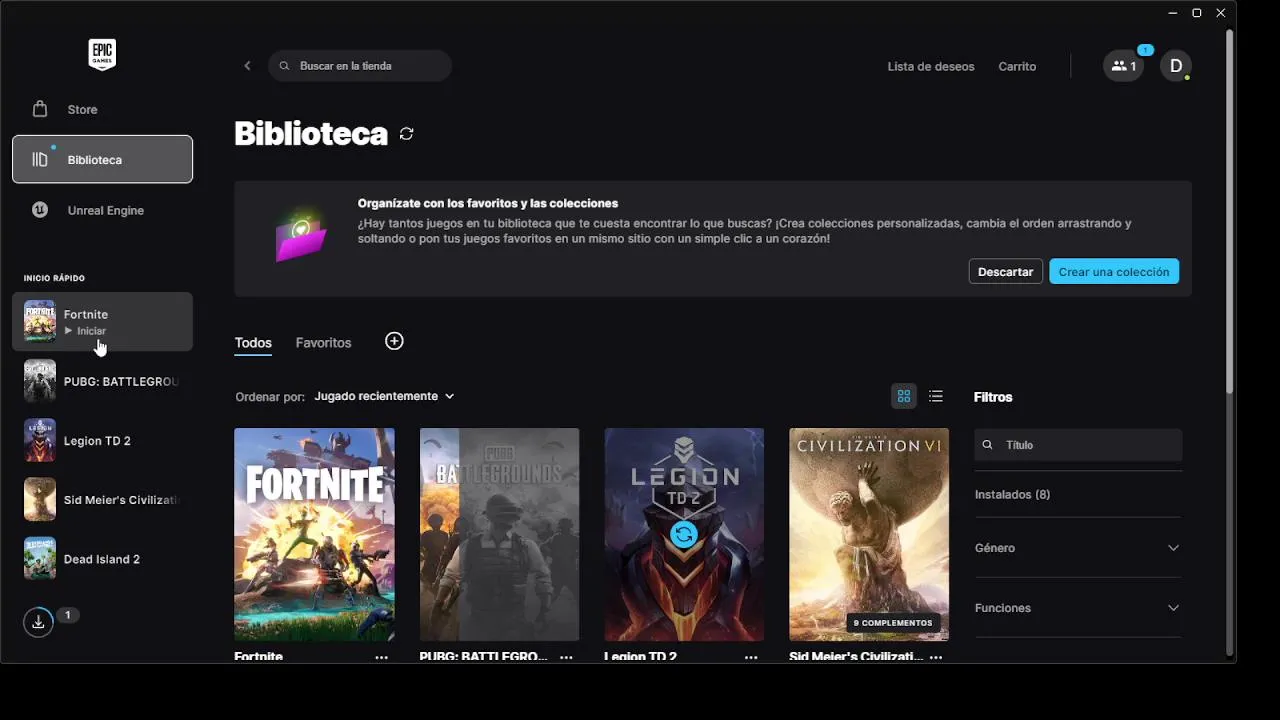1280x720 pixels.
Task: Add a new collection with plus icon
Action: click(394, 341)
